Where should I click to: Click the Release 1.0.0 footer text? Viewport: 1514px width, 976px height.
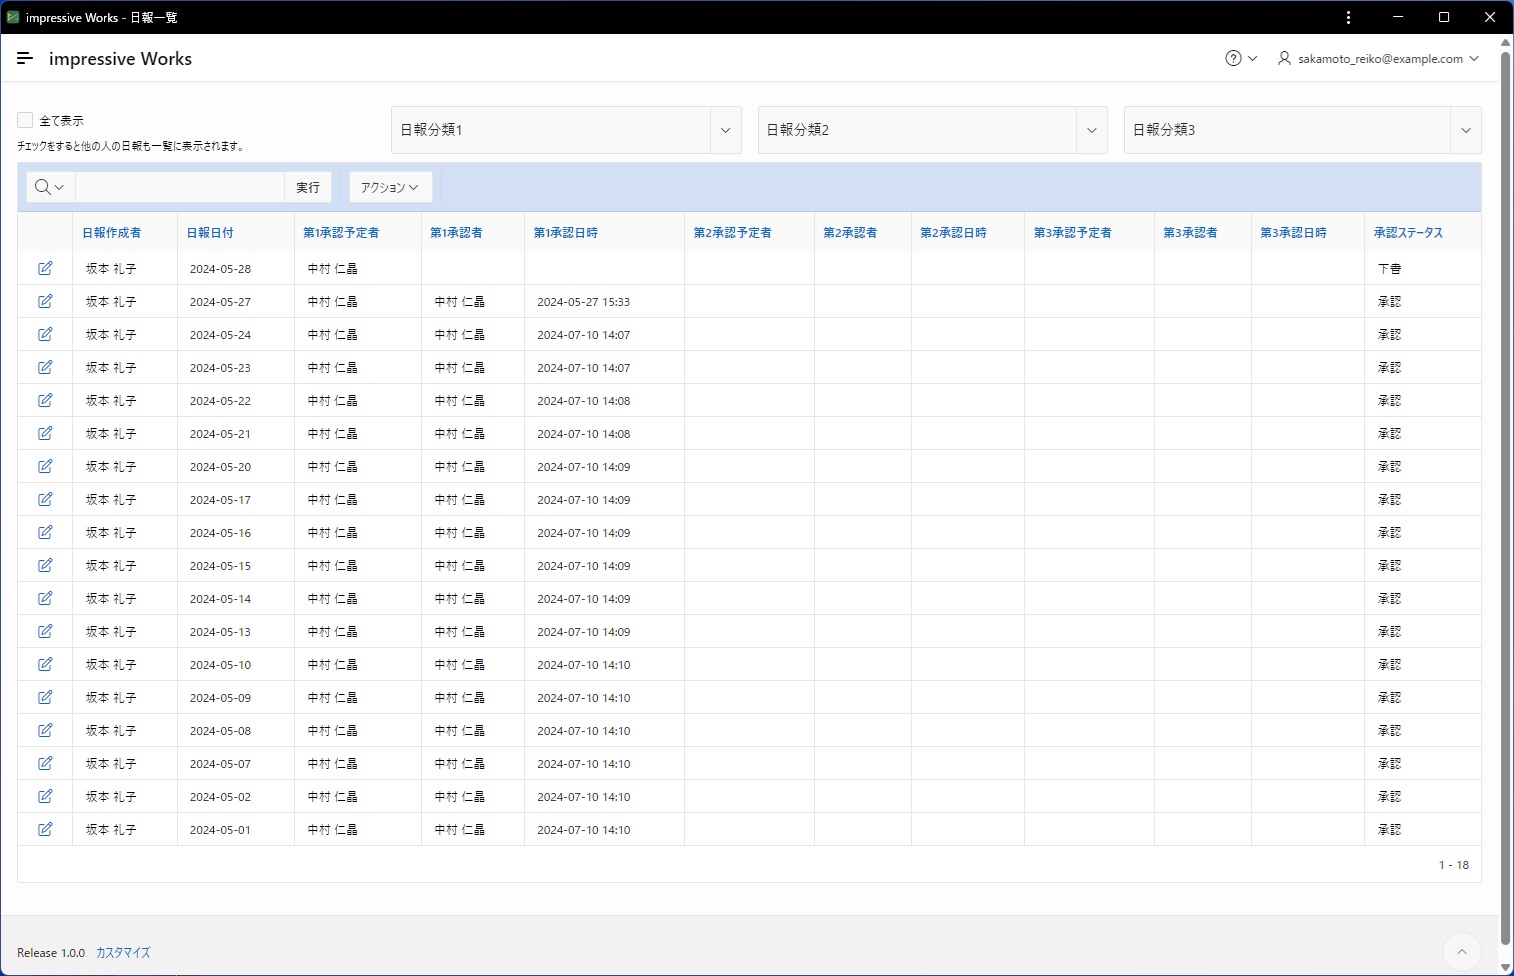pos(51,953)
